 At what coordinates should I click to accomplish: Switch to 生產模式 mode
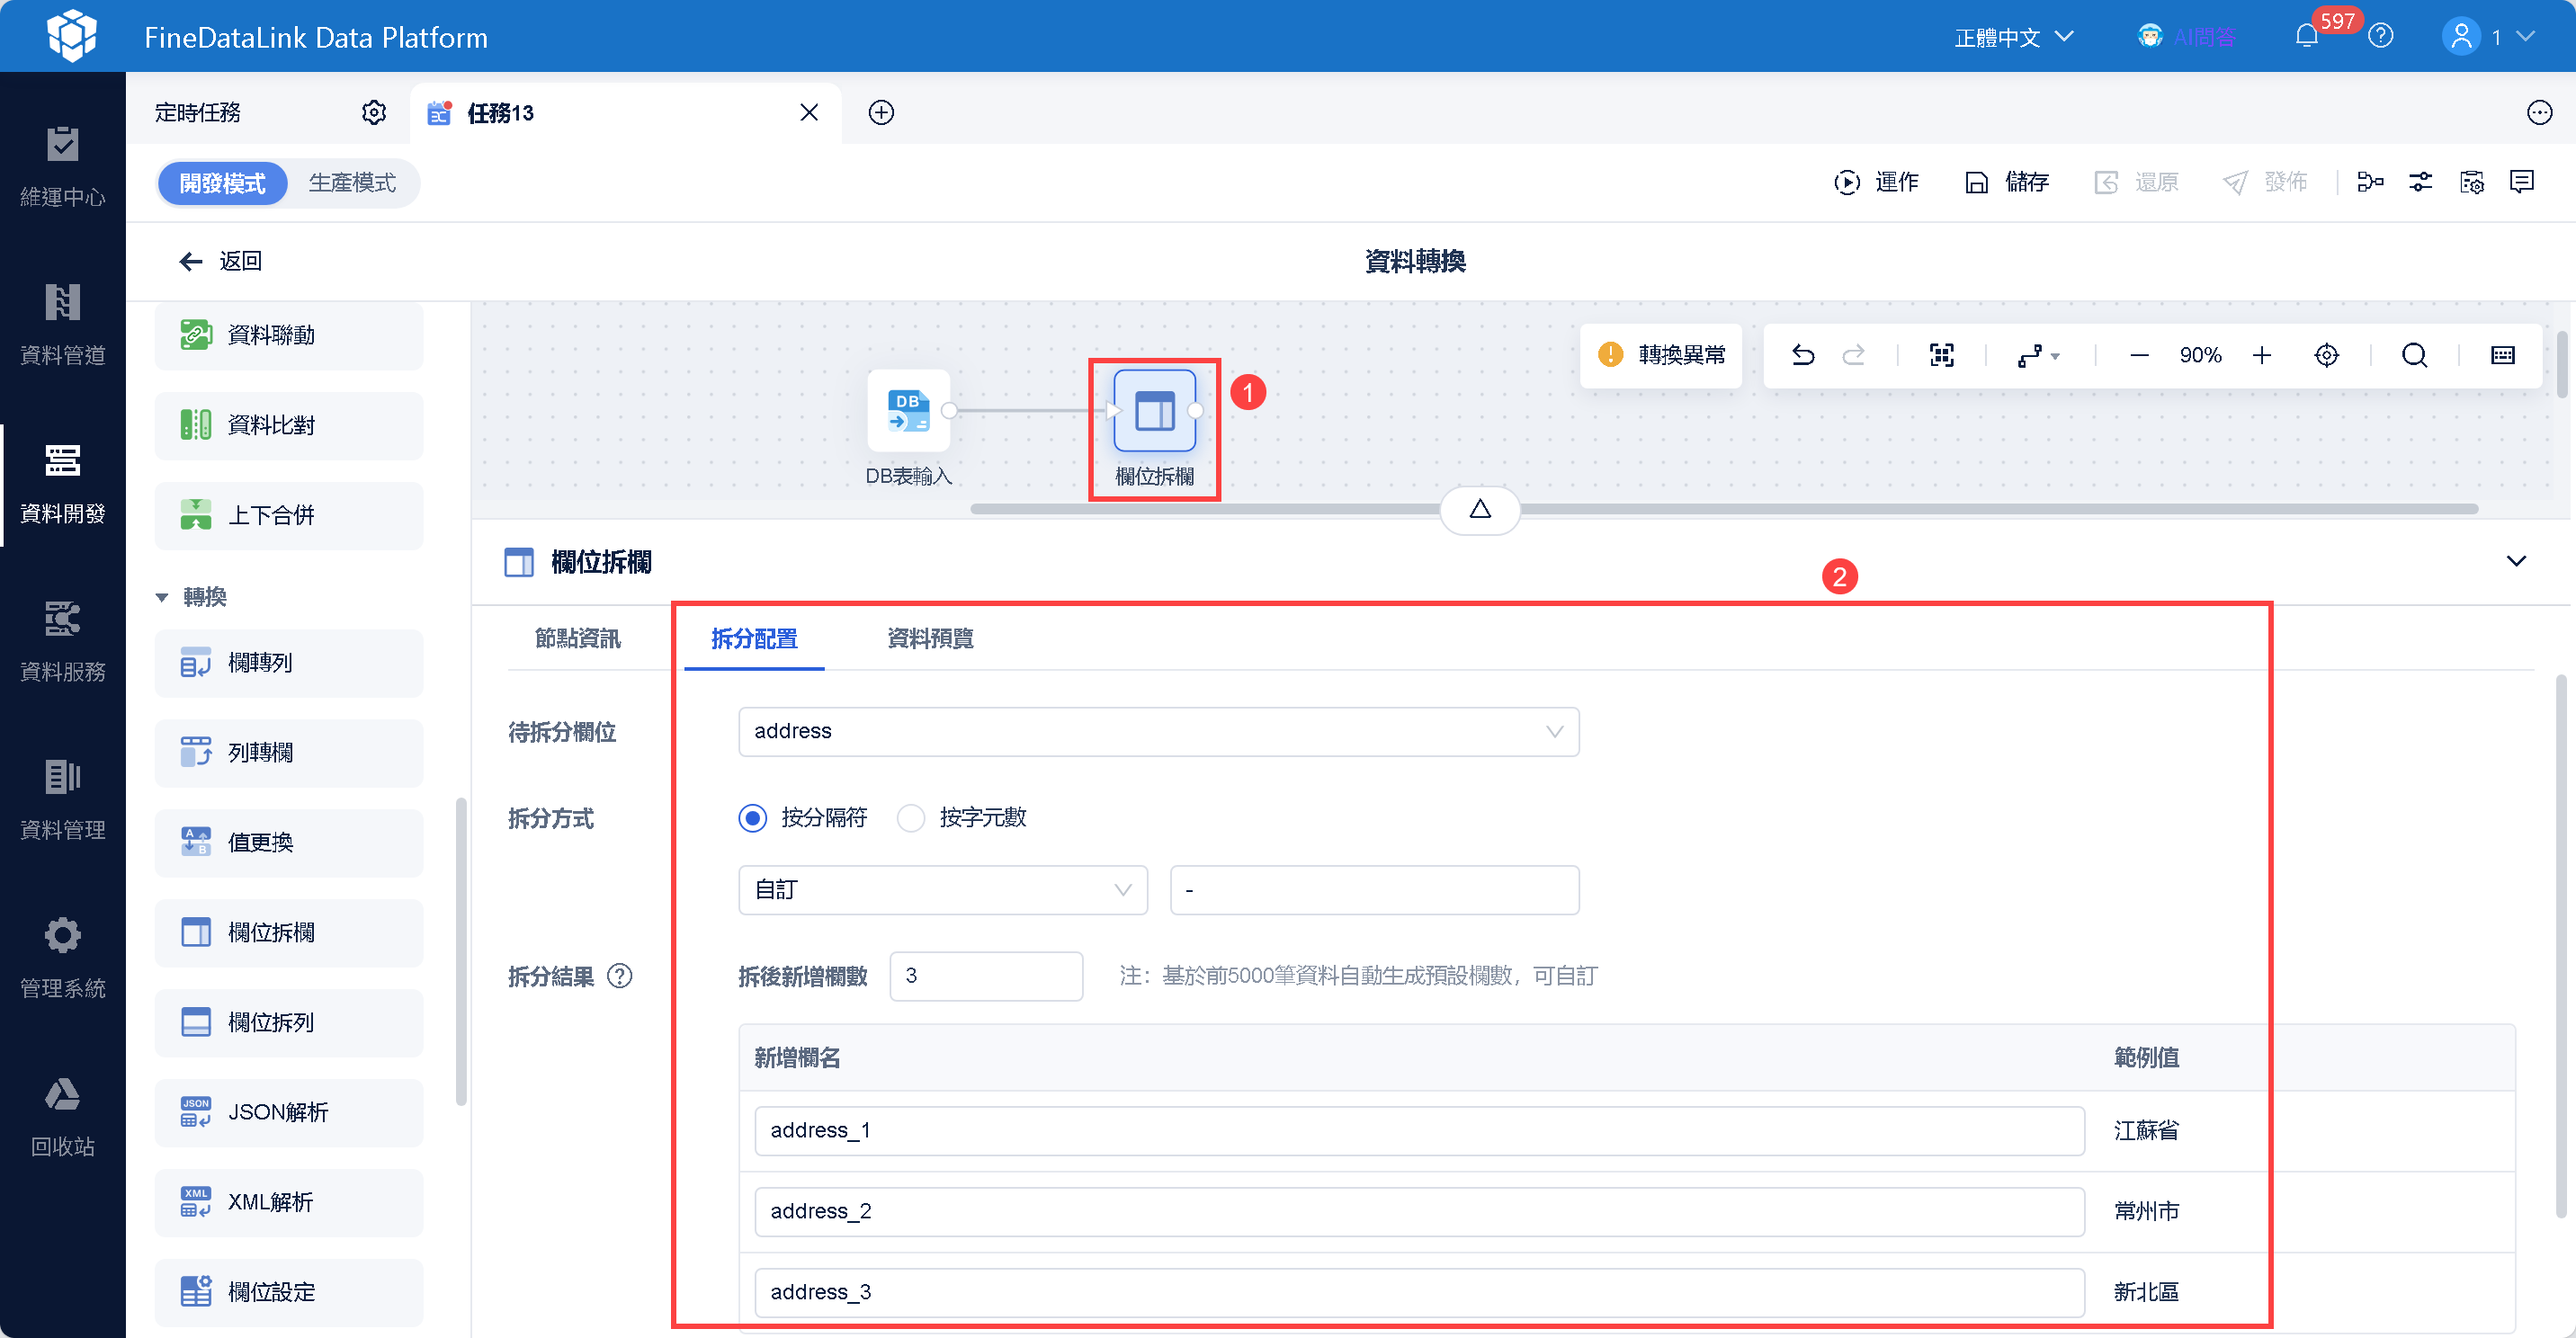click(352, 183)
